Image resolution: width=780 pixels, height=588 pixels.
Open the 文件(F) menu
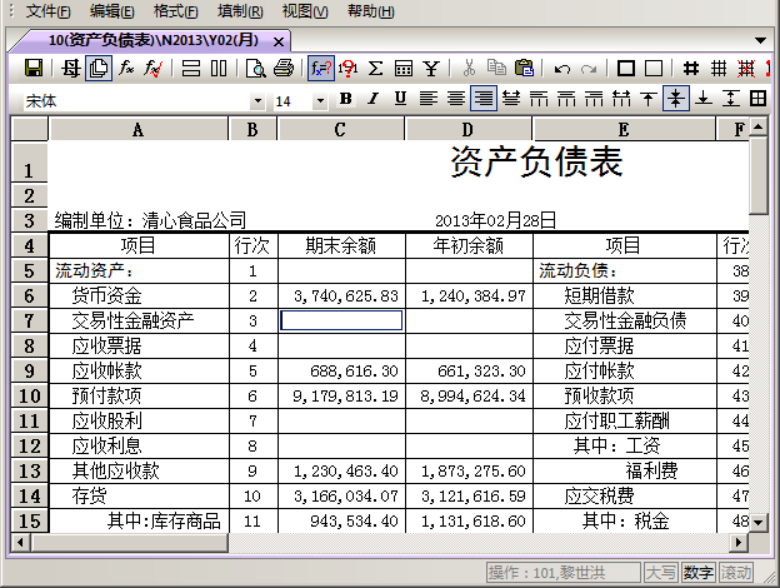point(48,12)
